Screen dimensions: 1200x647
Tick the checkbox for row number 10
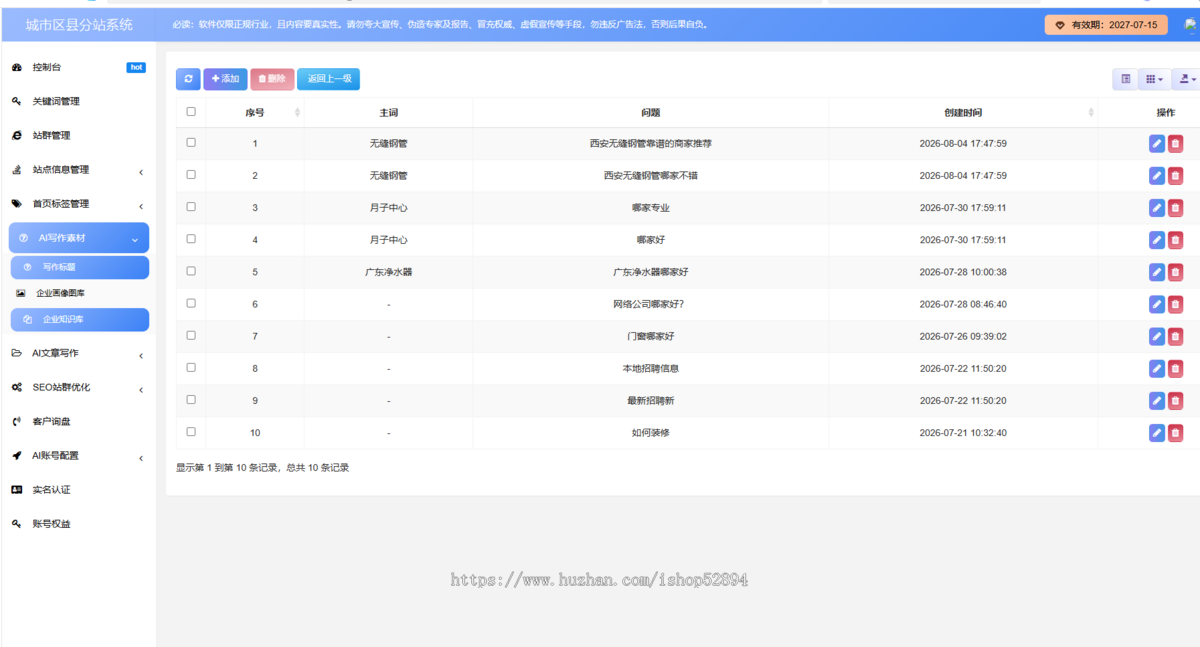point(191,432)
